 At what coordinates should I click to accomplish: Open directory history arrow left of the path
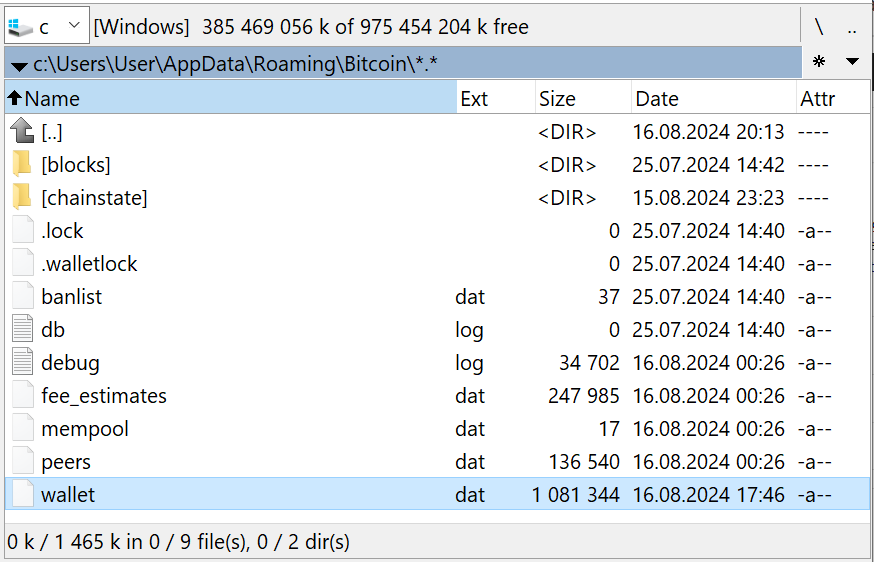click(x=19, y=67)
